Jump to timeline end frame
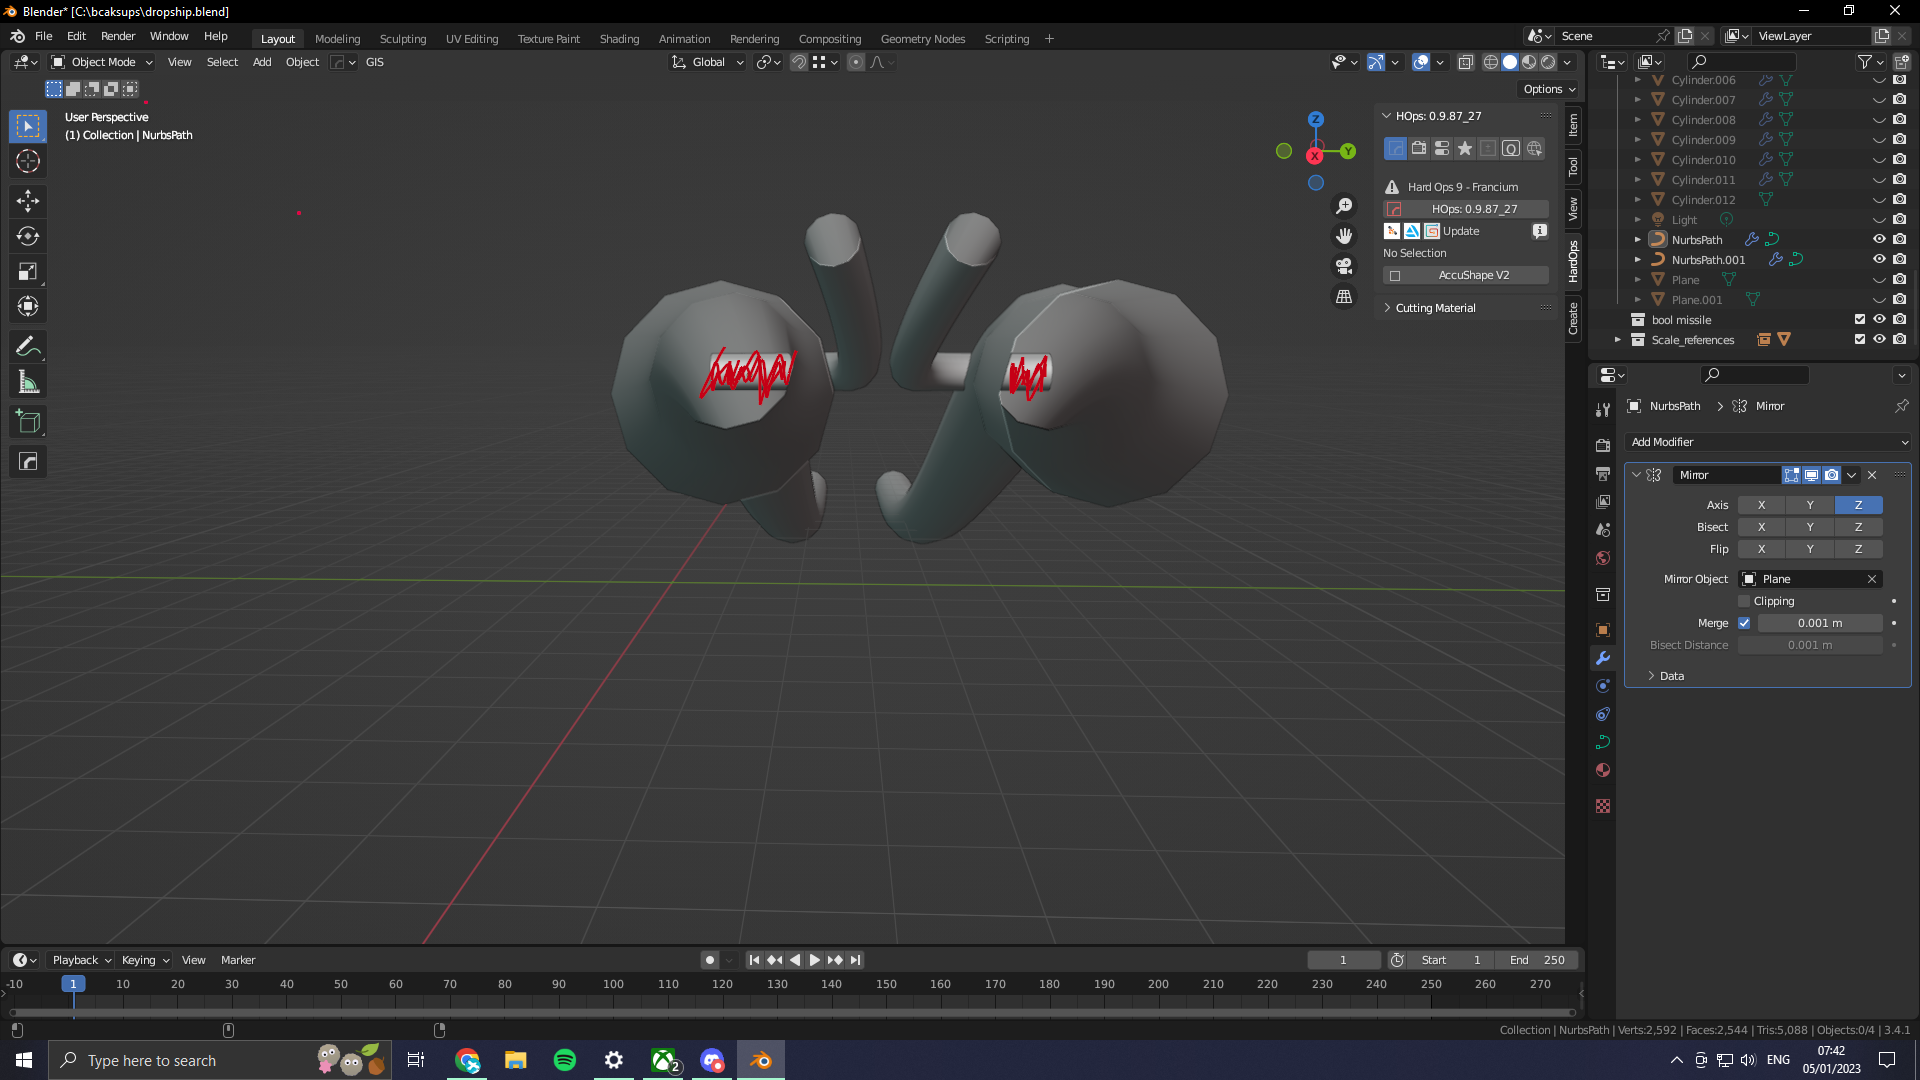 pos(855,960)
